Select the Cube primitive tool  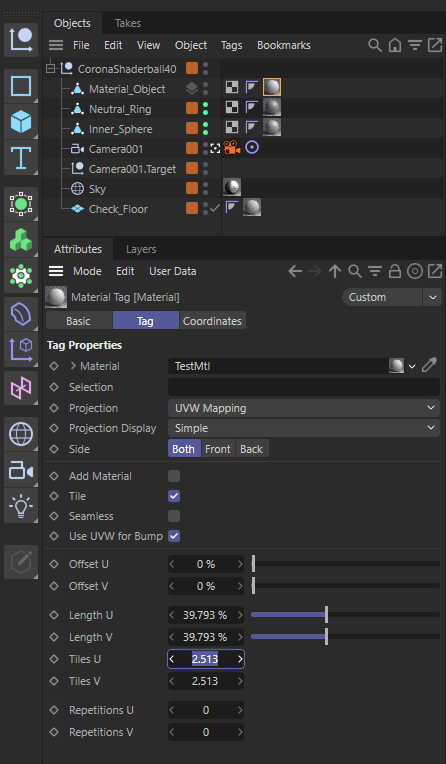point(21,122)
